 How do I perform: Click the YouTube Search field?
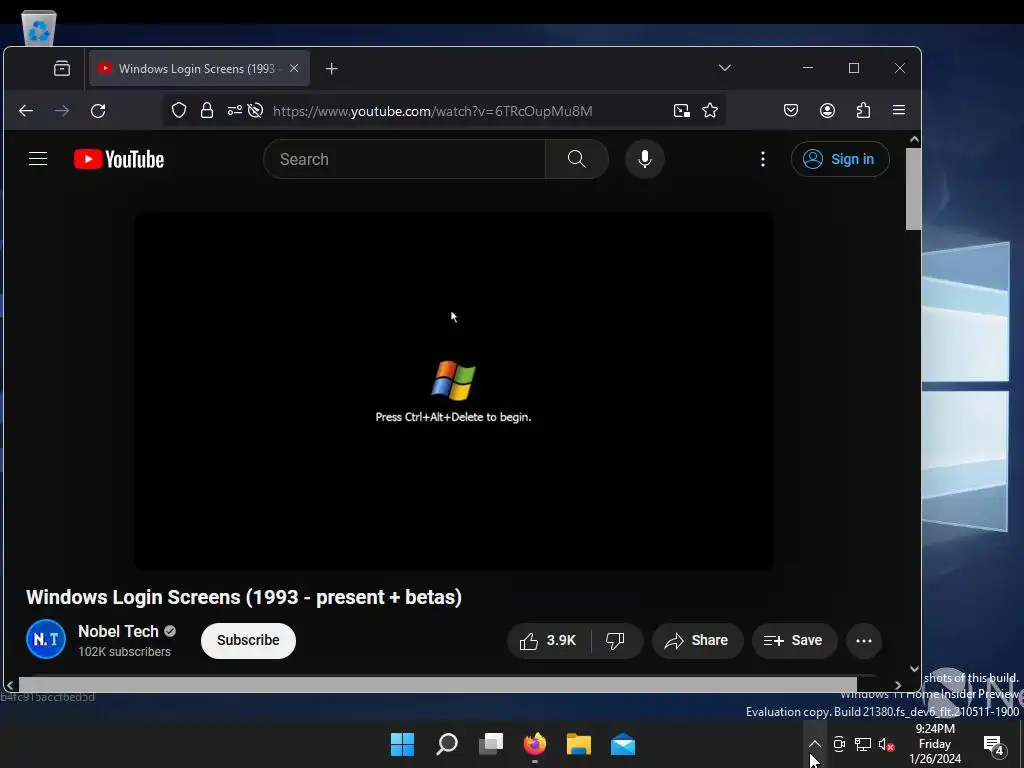(x=404, y=159)
